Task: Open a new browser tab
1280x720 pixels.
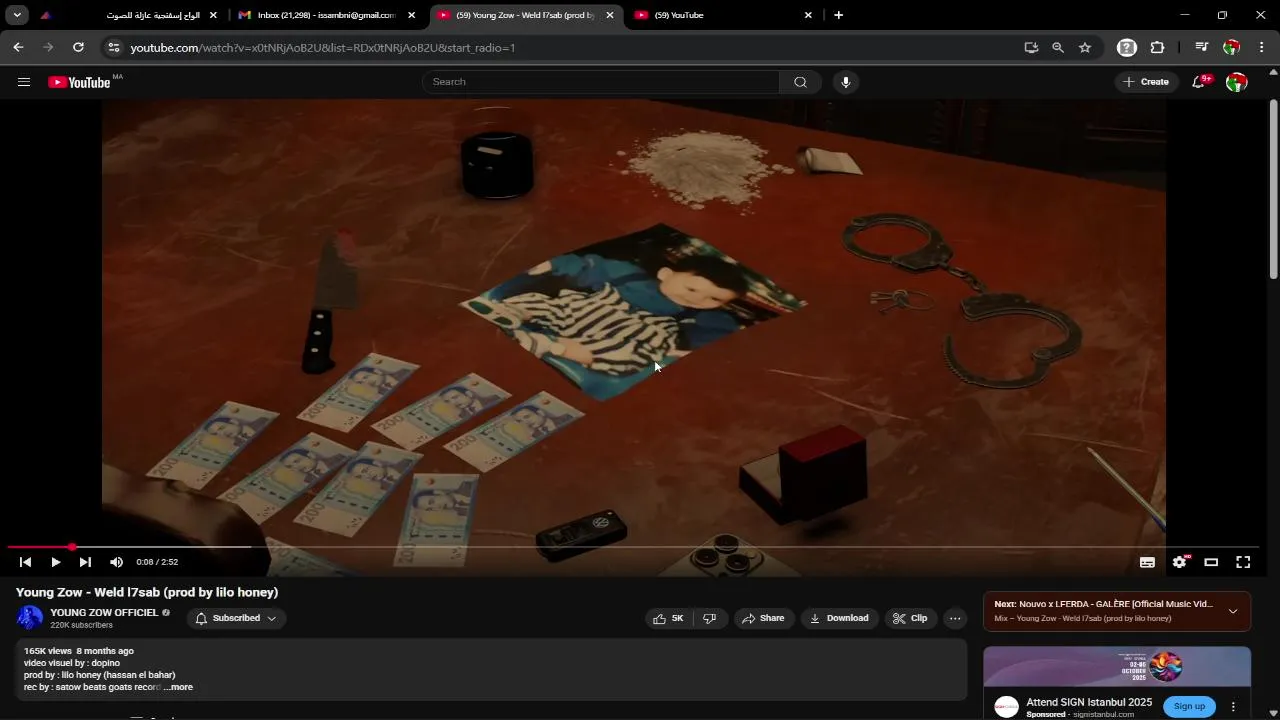Action: 838,15
